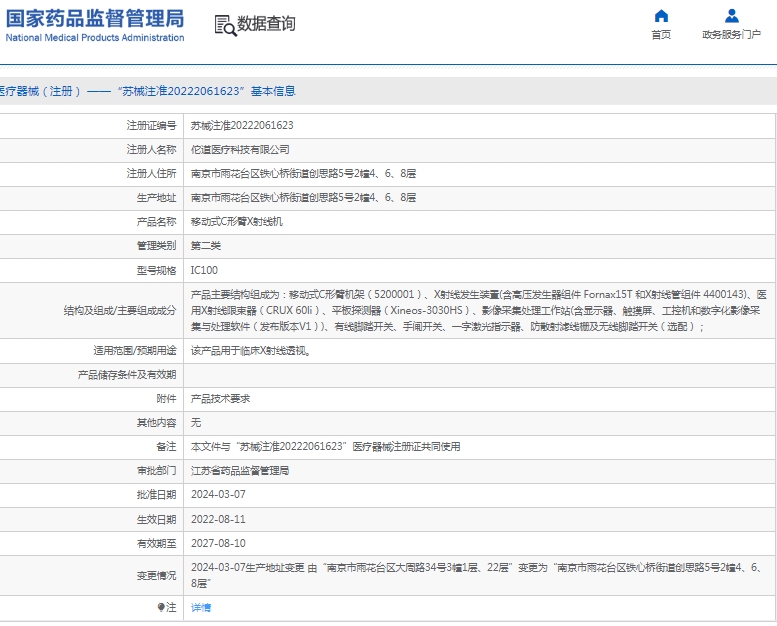777x626 pixels.
Task: Select approval department 江苏省药品监督管理局
Action: coord(240,470)
